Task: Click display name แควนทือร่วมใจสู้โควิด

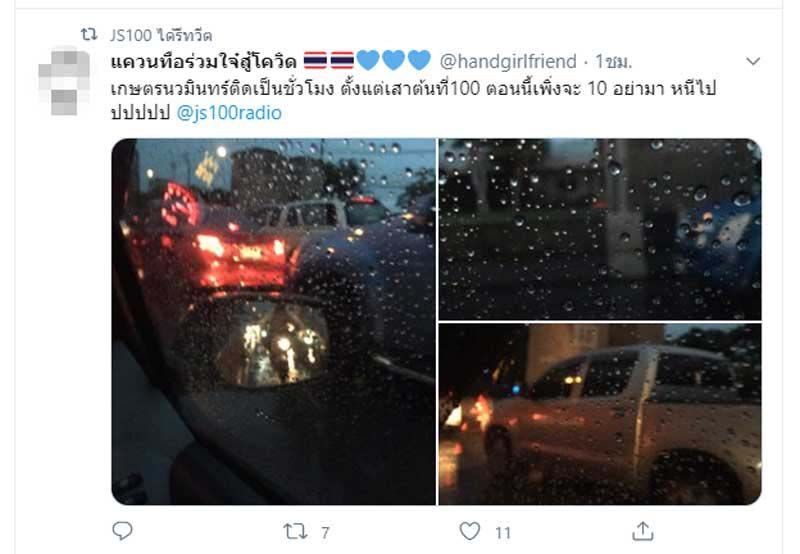Action: (204, 61)
